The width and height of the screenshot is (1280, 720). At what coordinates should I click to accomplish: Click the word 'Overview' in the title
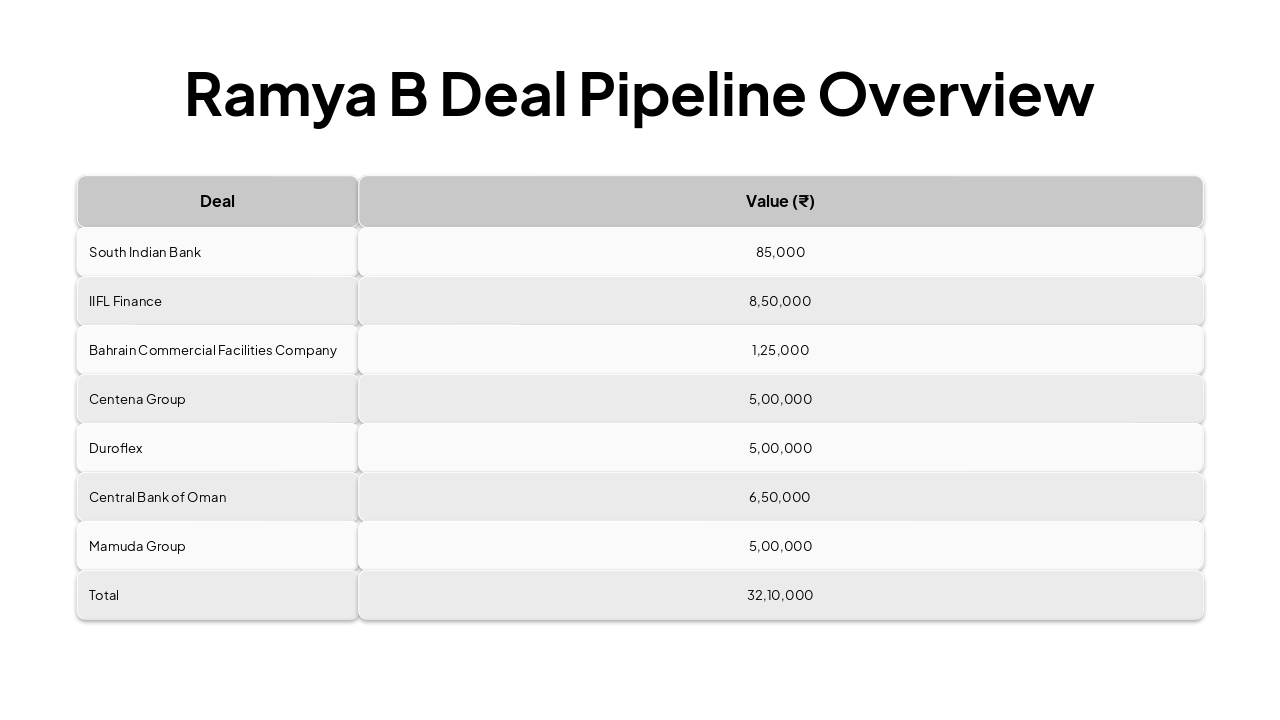pyautogui.click(x=955, y=95)
